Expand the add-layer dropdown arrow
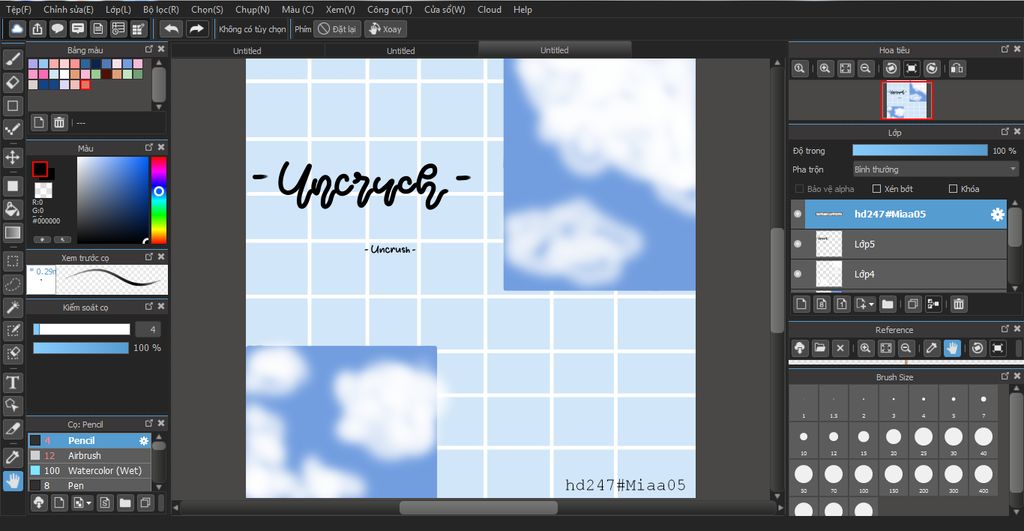The width and height of the screenshot is (1024, 531). coord(871,304)
